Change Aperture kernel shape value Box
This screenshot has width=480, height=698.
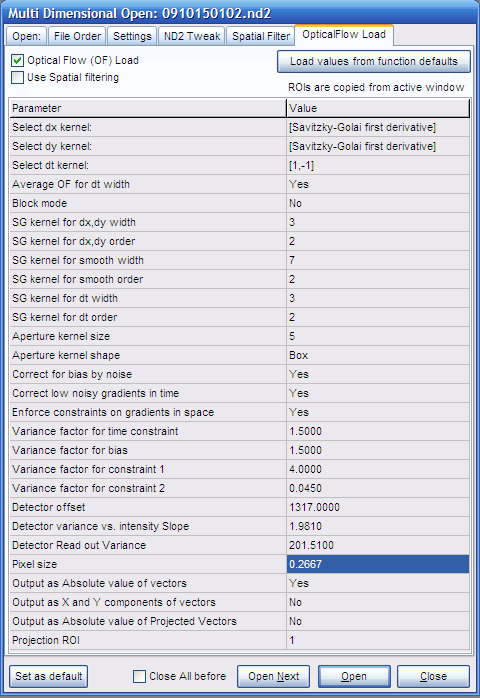[x=378, y=355]
